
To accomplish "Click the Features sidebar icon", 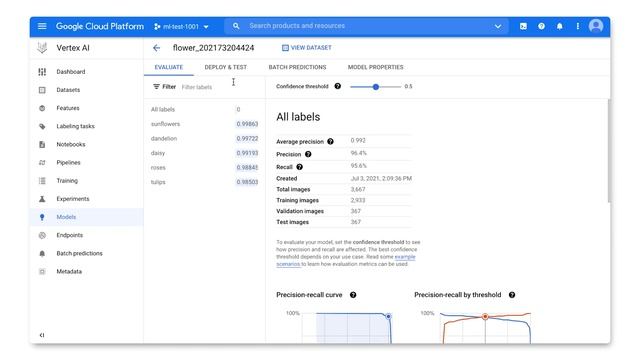I will click(x=42, y=108).
